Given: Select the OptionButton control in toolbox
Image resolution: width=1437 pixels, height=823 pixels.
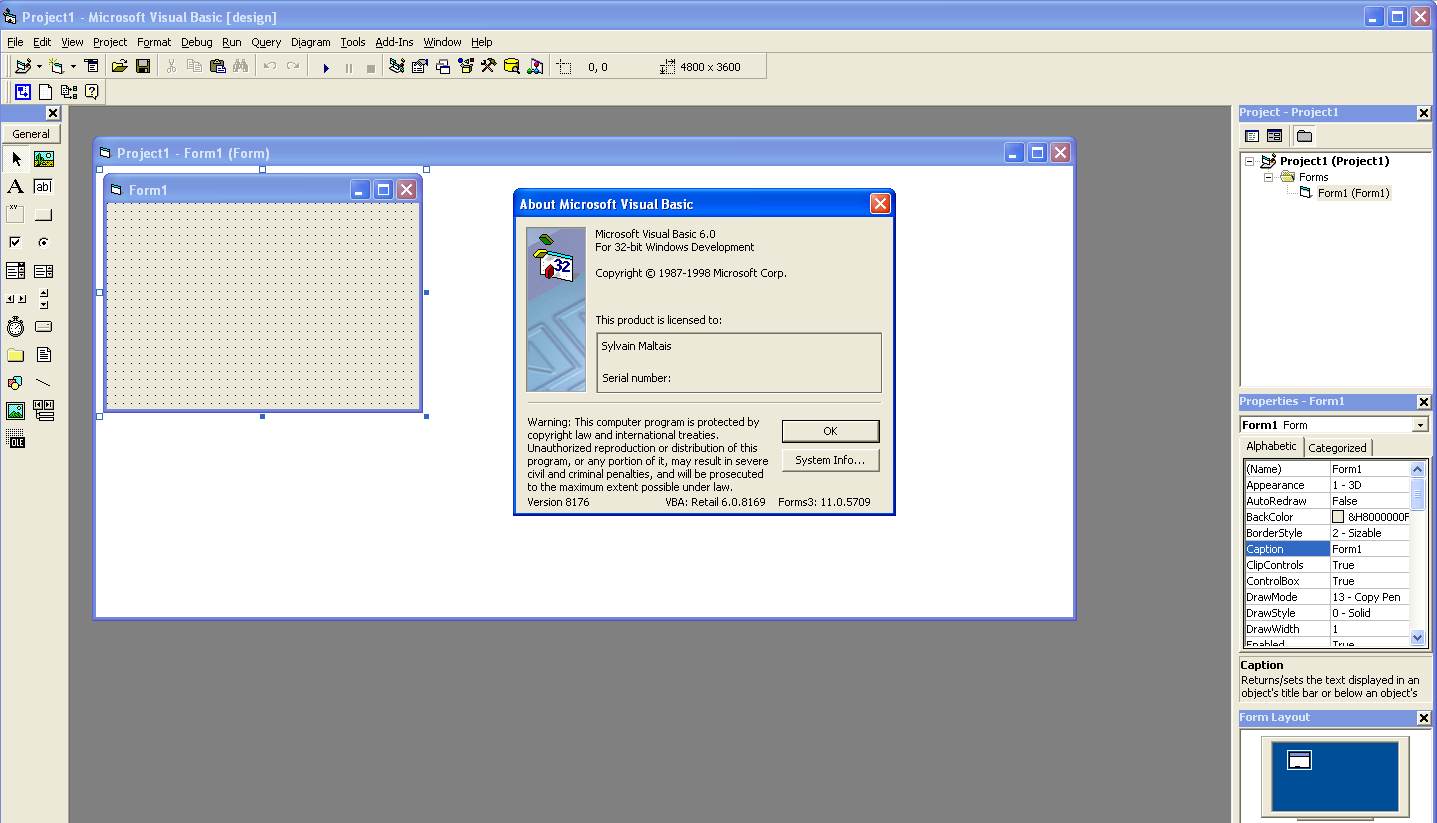Looking at the screenshot, I should [44, 243].
